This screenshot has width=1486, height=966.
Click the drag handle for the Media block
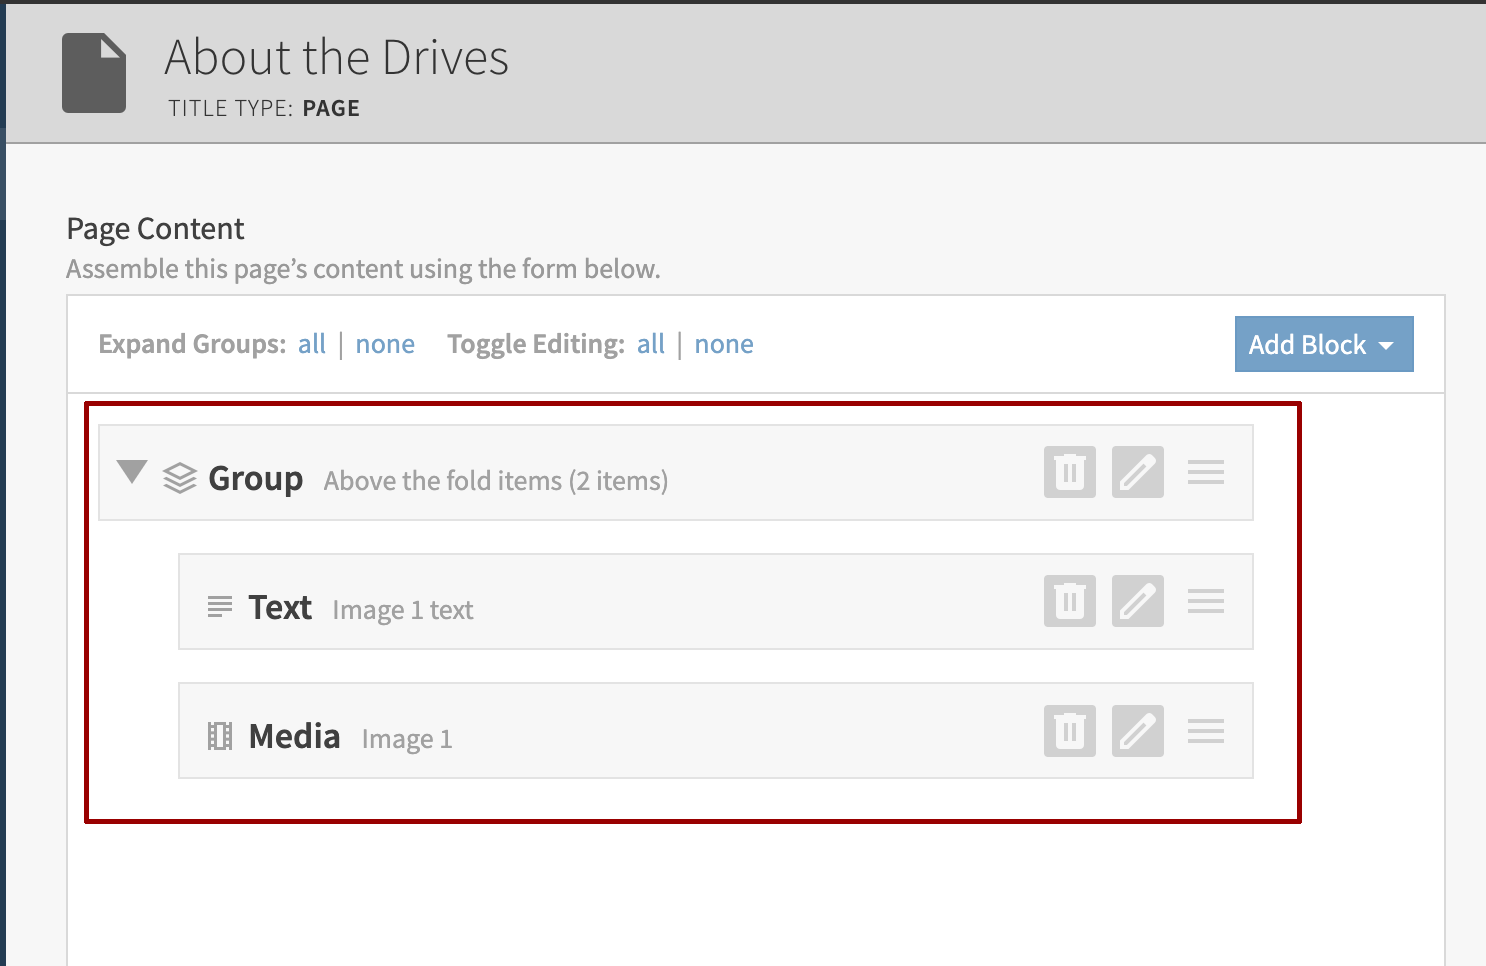1206,731
